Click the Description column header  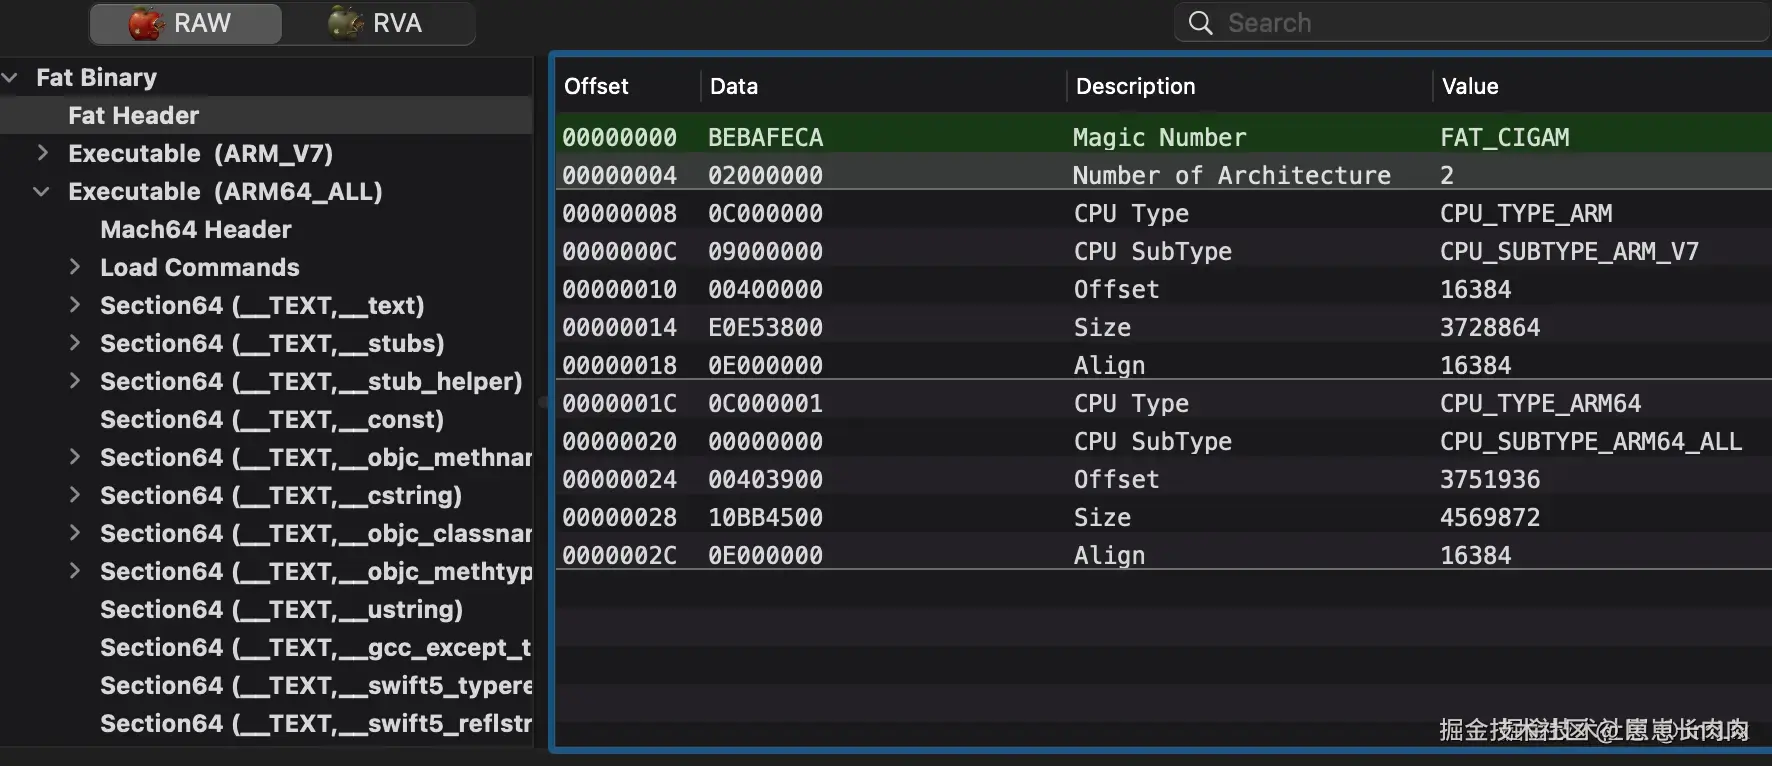1136,86
